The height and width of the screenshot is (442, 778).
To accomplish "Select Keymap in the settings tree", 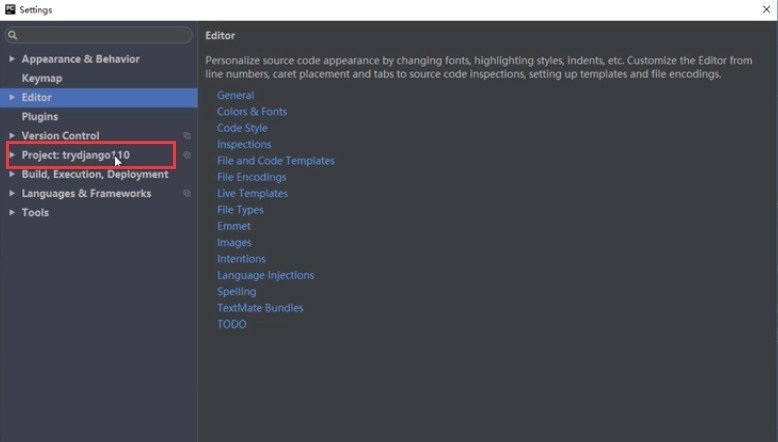I will [x=42, y=78].
